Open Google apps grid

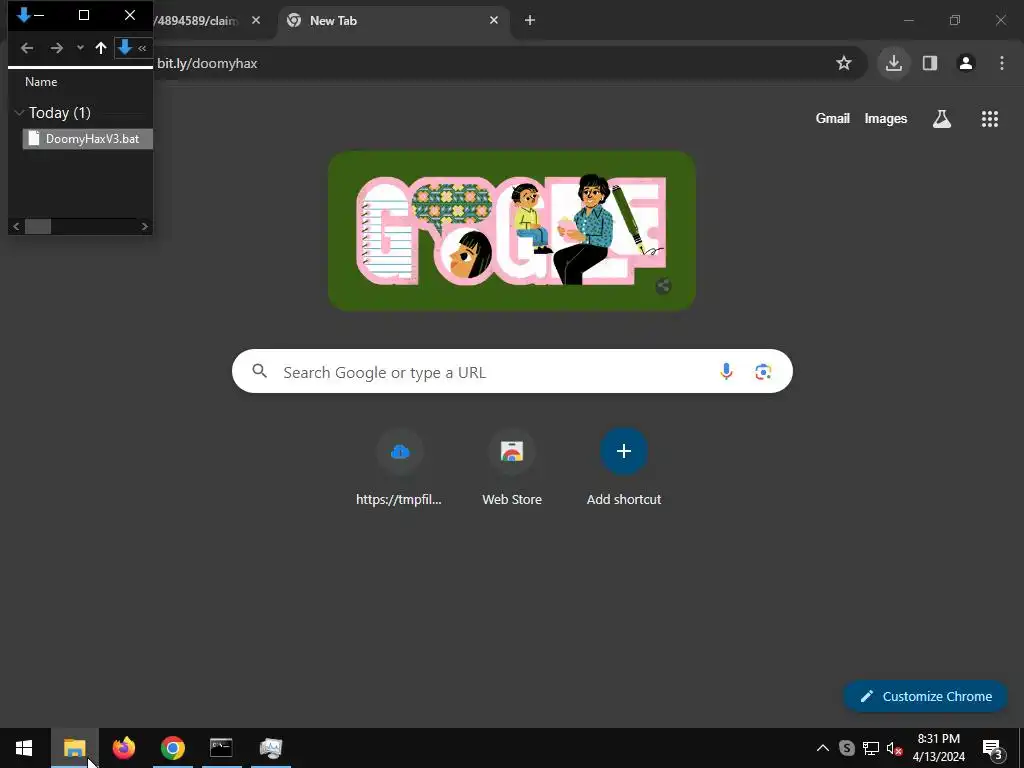(989, 118)
